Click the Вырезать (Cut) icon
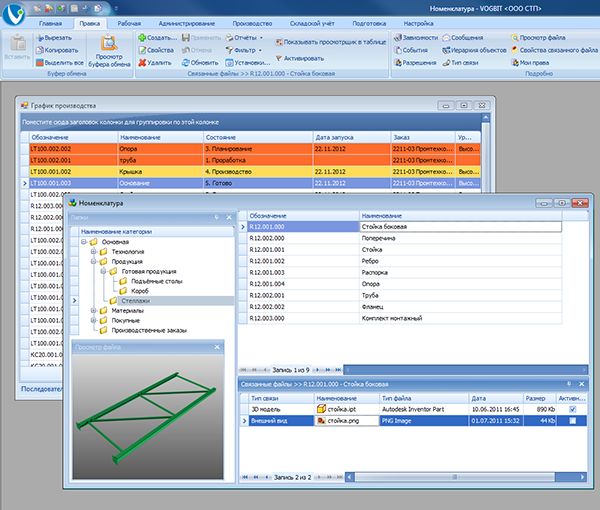Image resolution: width=600 pixels, height=510 pixels. (40, 36)
